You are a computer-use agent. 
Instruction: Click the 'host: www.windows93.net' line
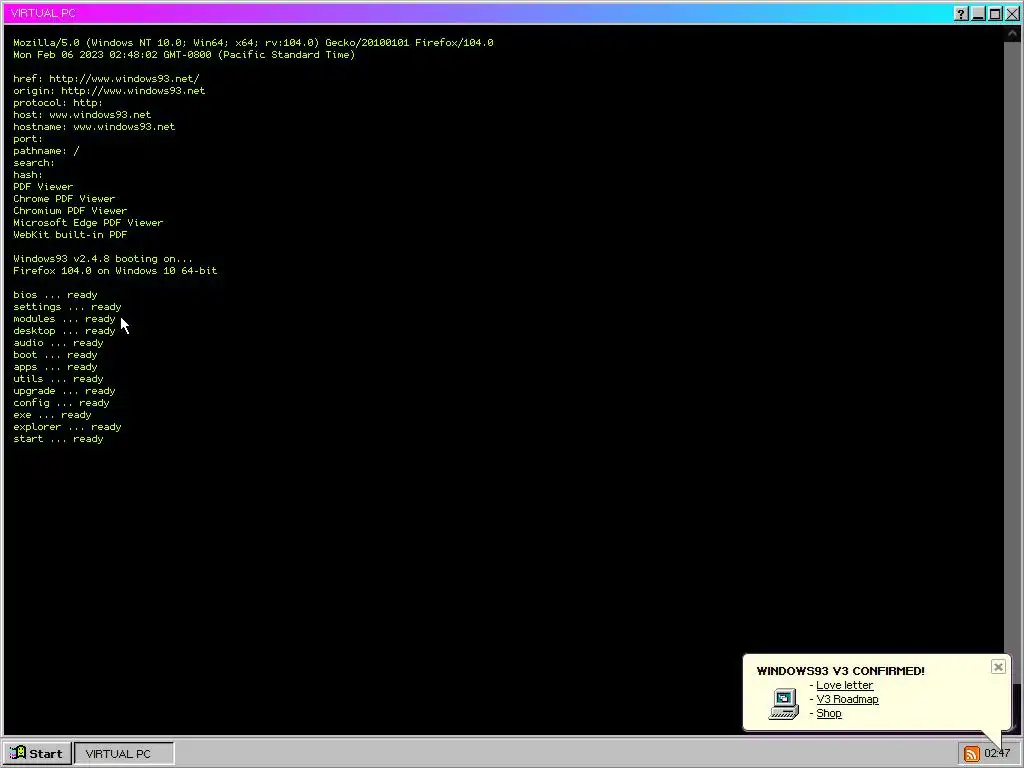[x=82, y=115]
